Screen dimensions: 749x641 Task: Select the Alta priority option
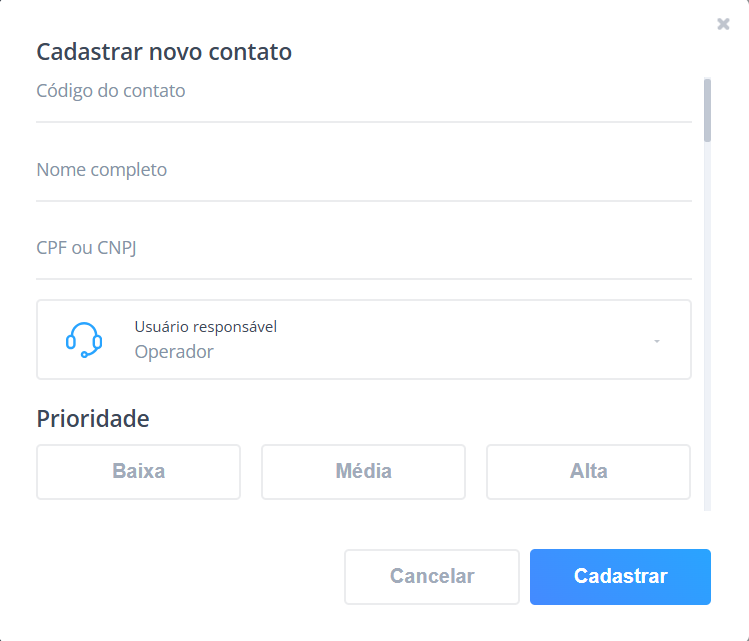pyautogui.click(x=588, y=472)
